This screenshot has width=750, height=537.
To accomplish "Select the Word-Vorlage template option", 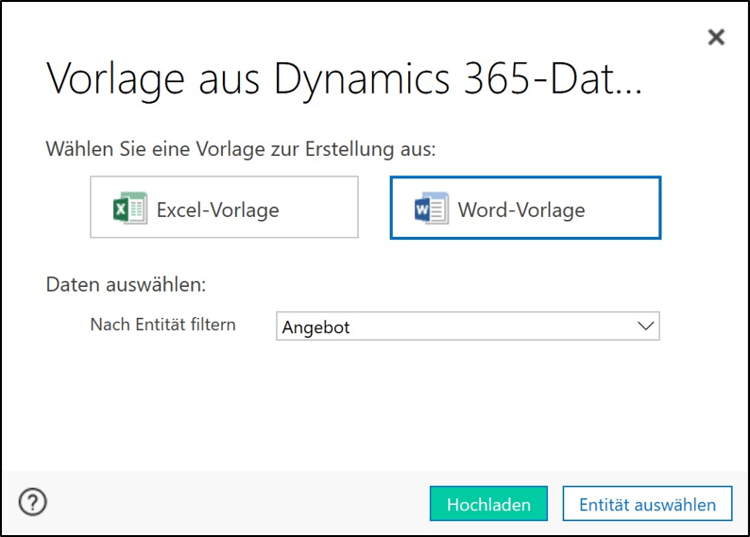I will pyautogui.click(x=525, y=208).
